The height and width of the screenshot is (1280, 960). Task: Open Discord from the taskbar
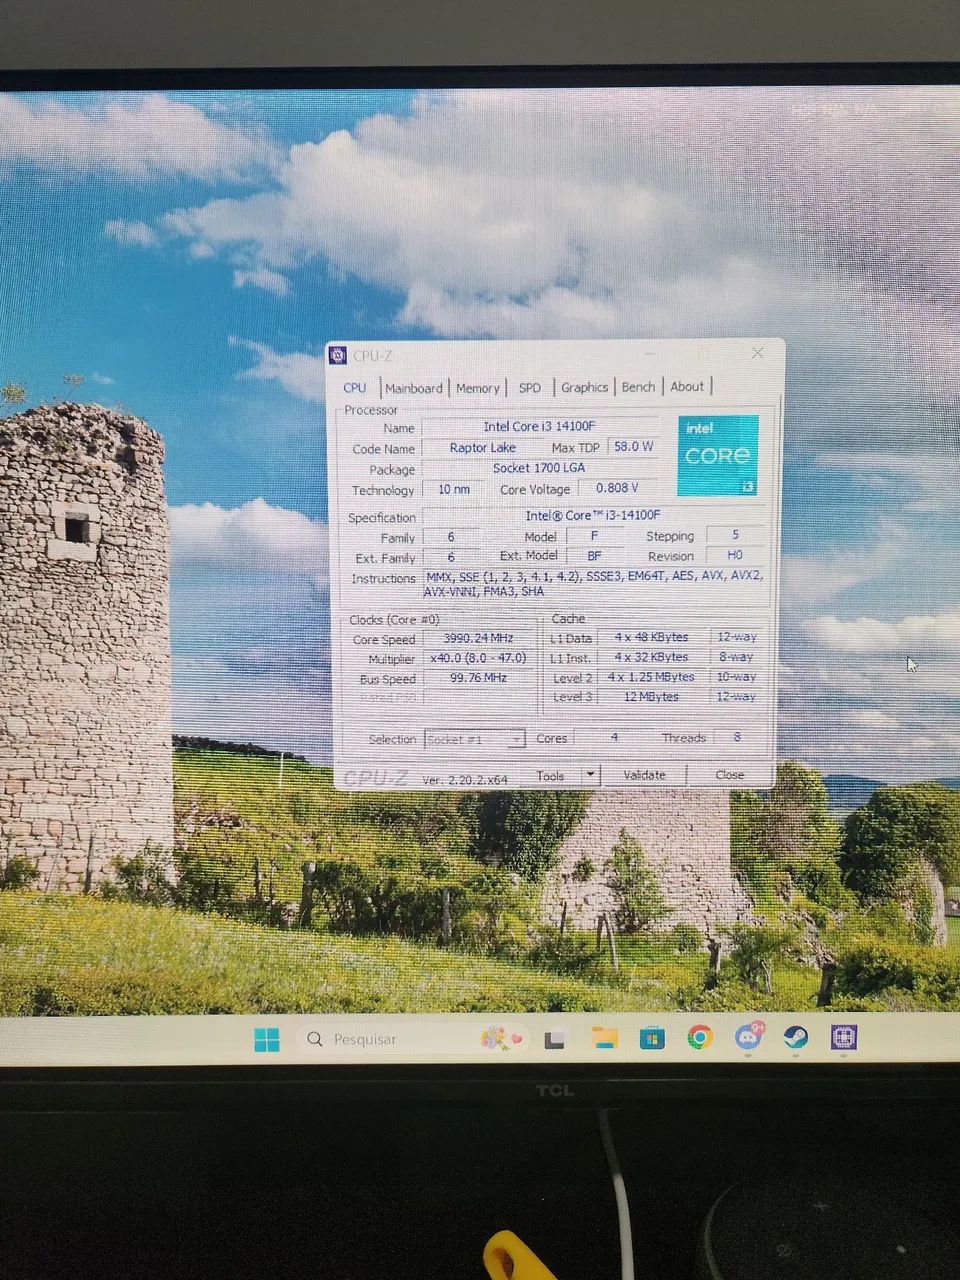[x=748, y=1037]
